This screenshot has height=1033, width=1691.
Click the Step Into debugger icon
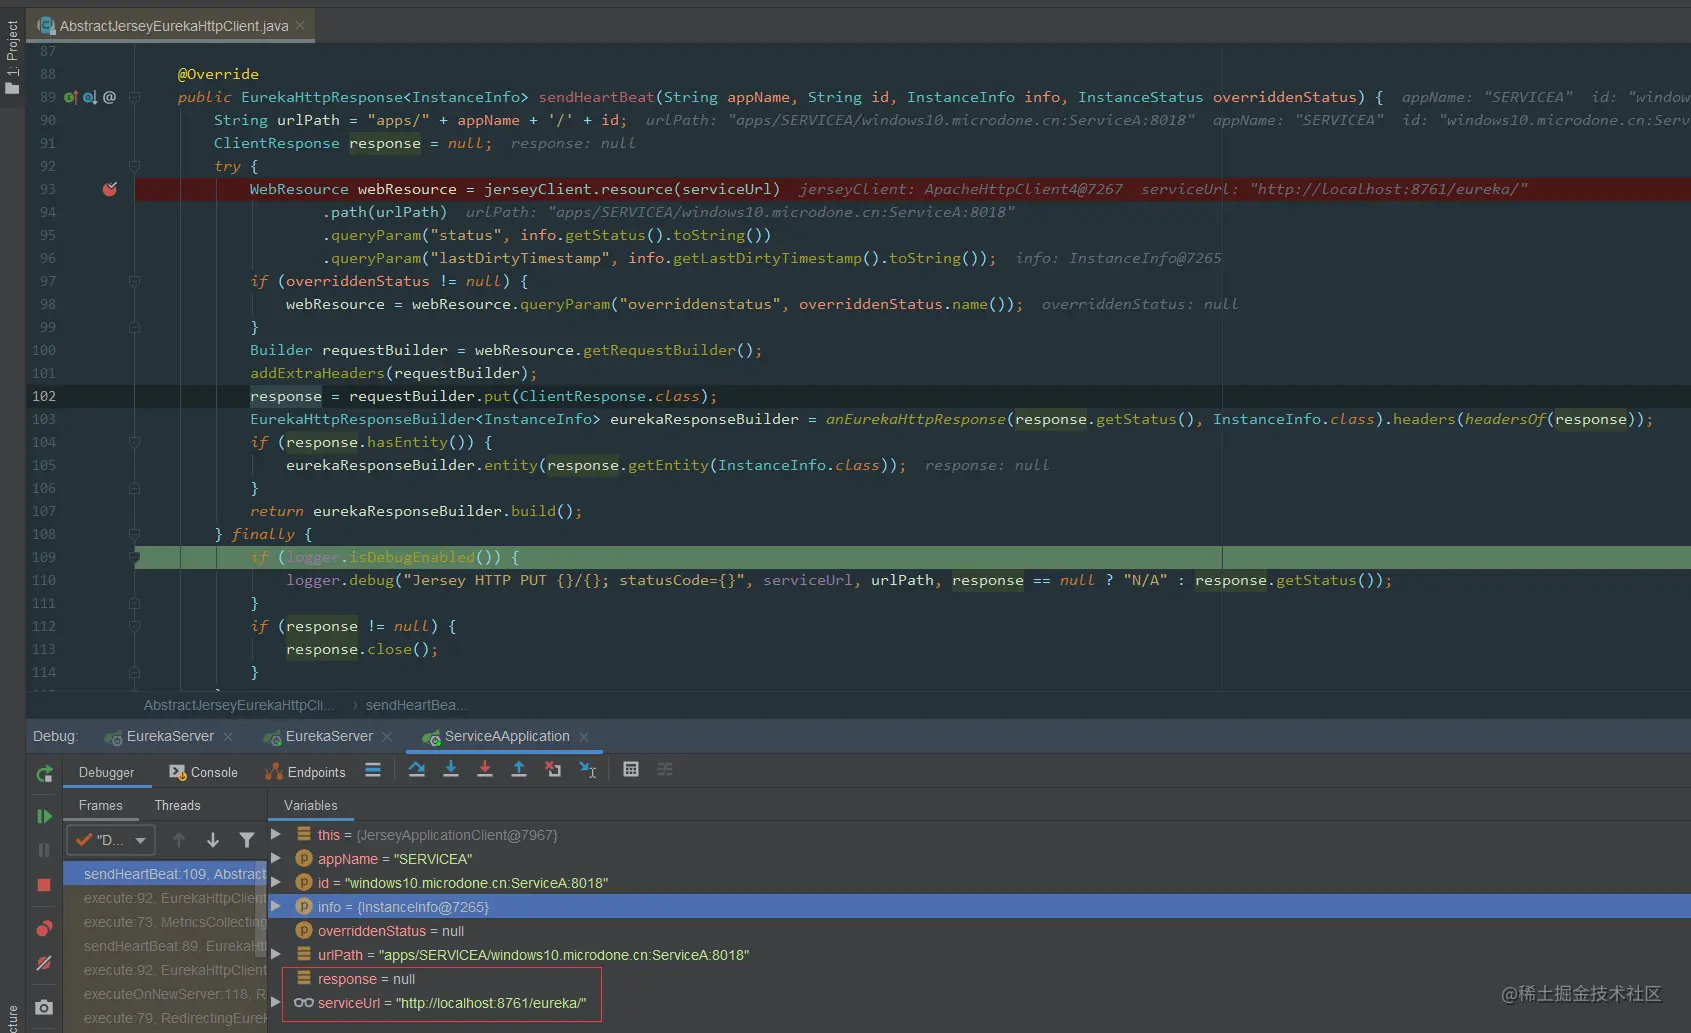click(x=451, y=769)
